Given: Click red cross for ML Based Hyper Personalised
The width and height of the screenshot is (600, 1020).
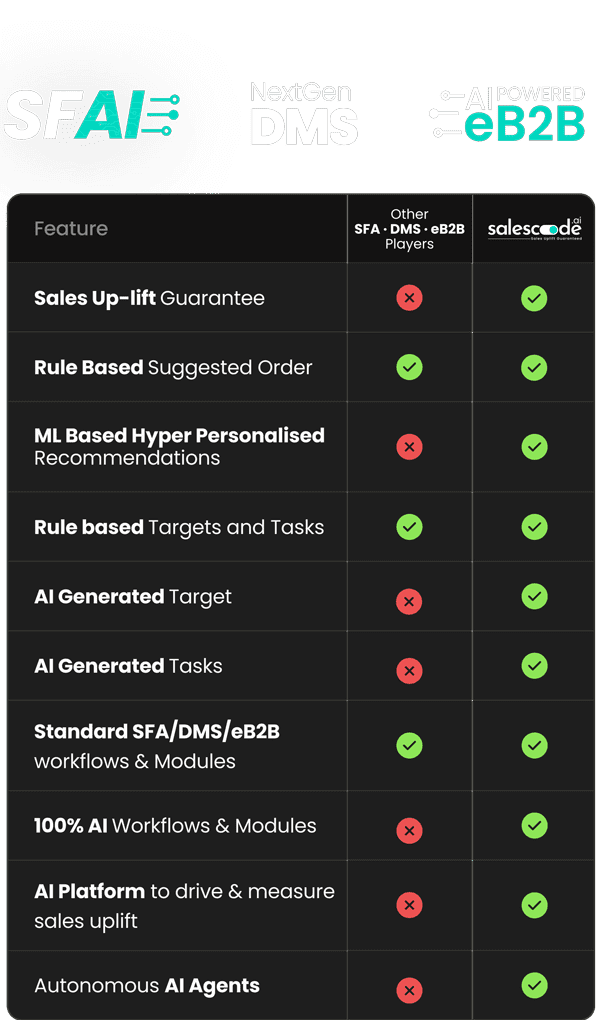Looking at the screenshot, I should (x=409, y=446).
